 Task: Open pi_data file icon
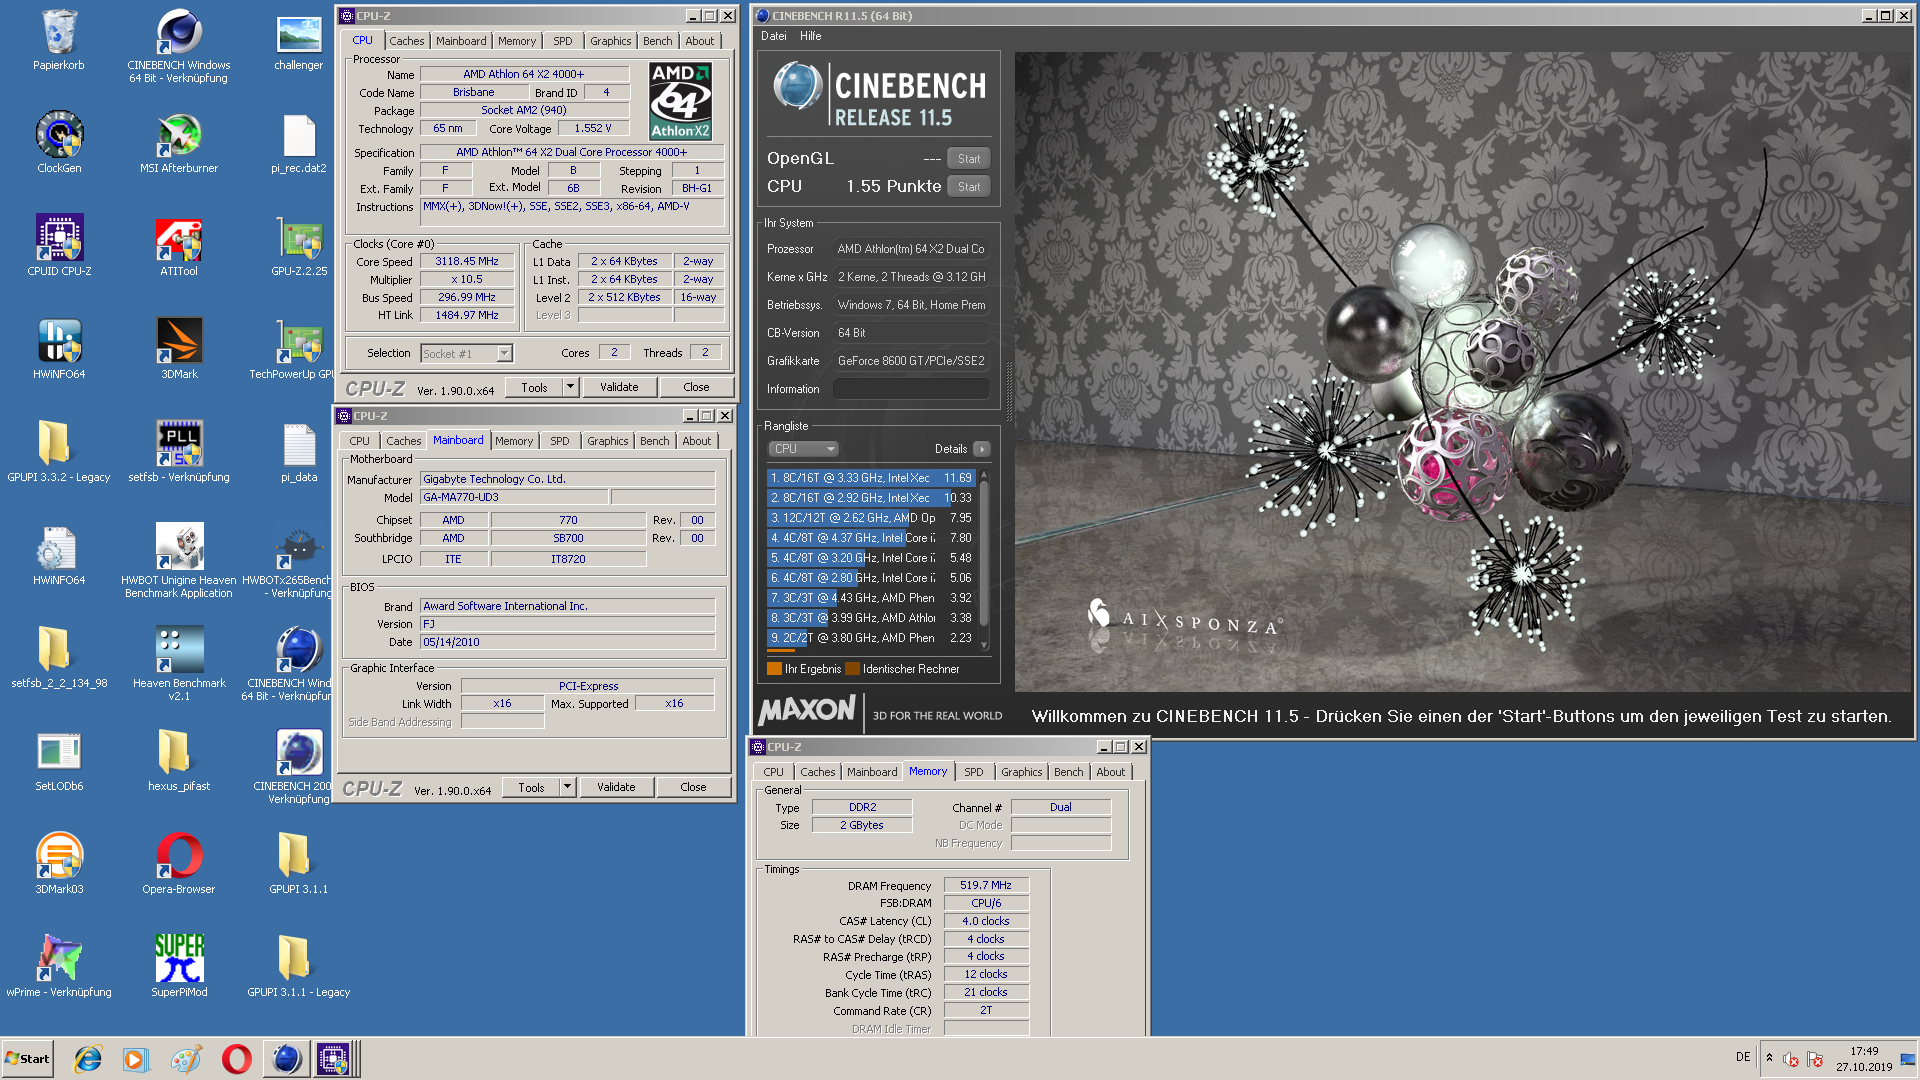point(298,452)
